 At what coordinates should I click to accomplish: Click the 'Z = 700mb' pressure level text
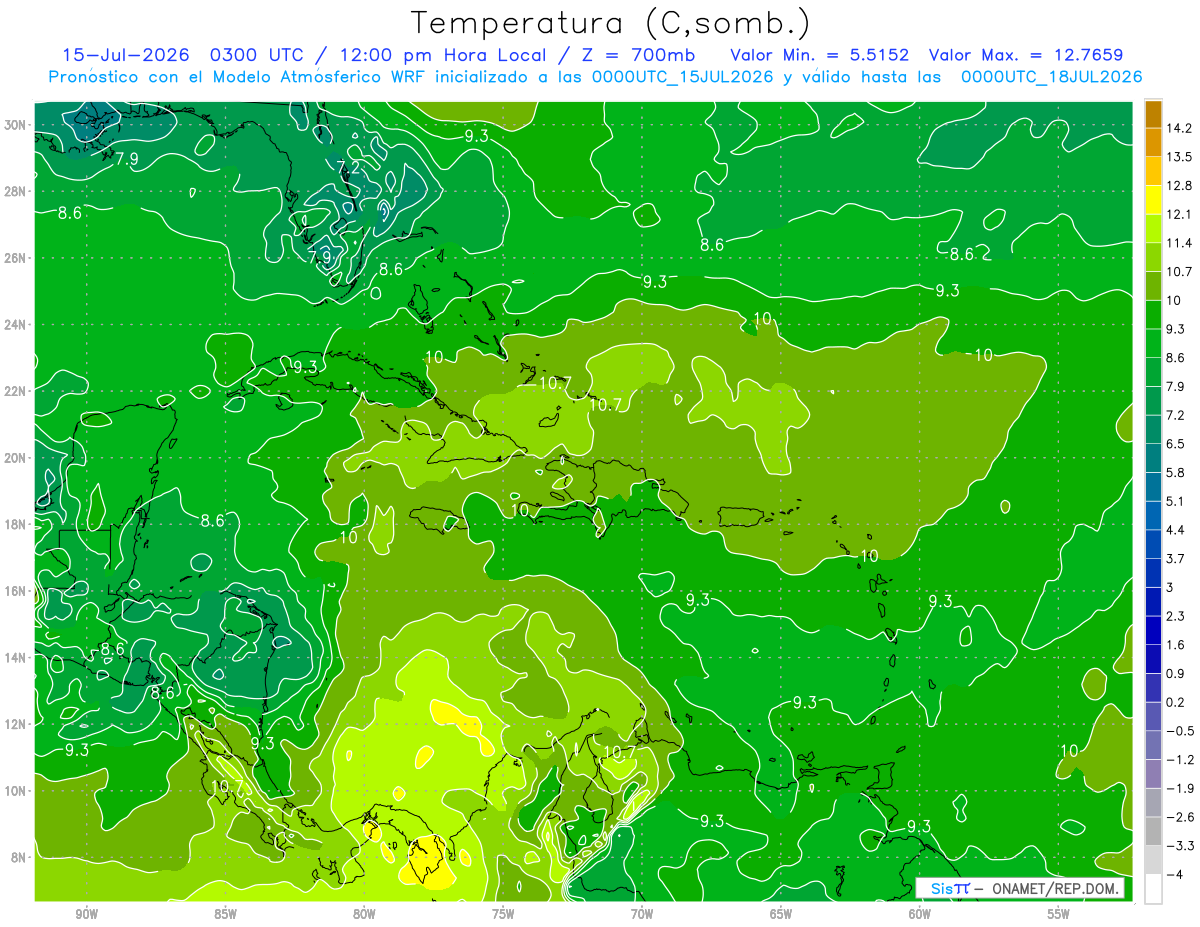coord(634,54)
